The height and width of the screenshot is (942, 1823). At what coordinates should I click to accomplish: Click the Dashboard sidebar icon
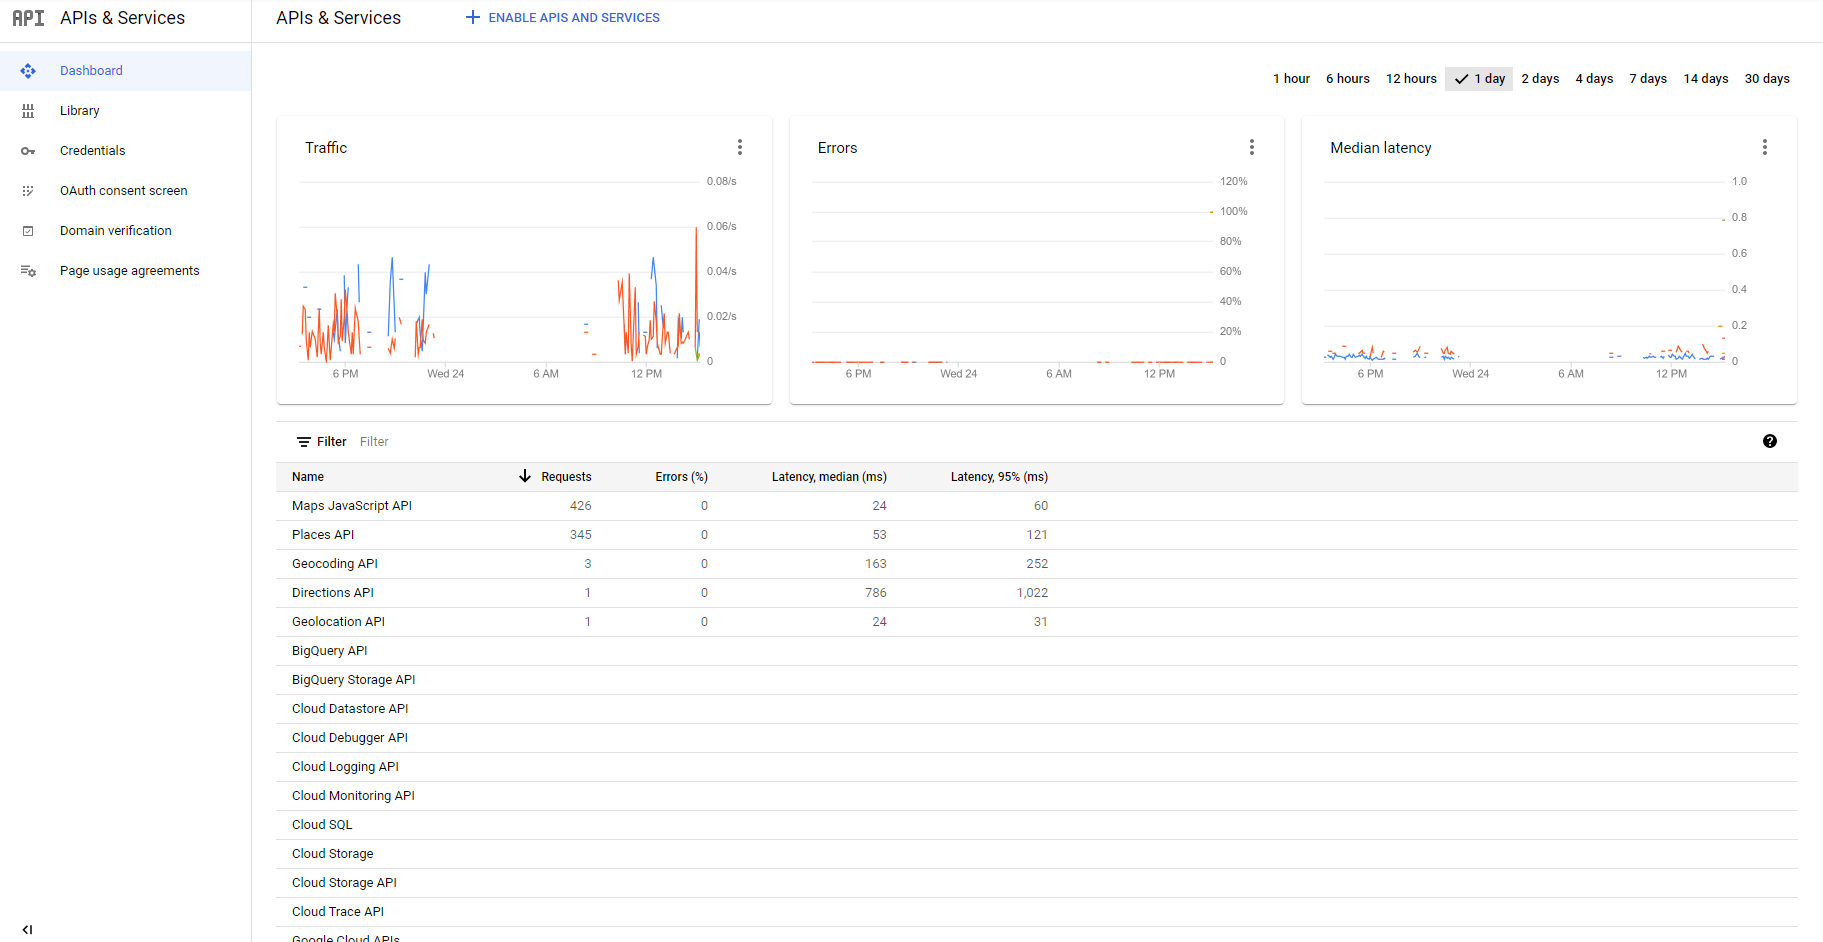click(x=28, y=71)
